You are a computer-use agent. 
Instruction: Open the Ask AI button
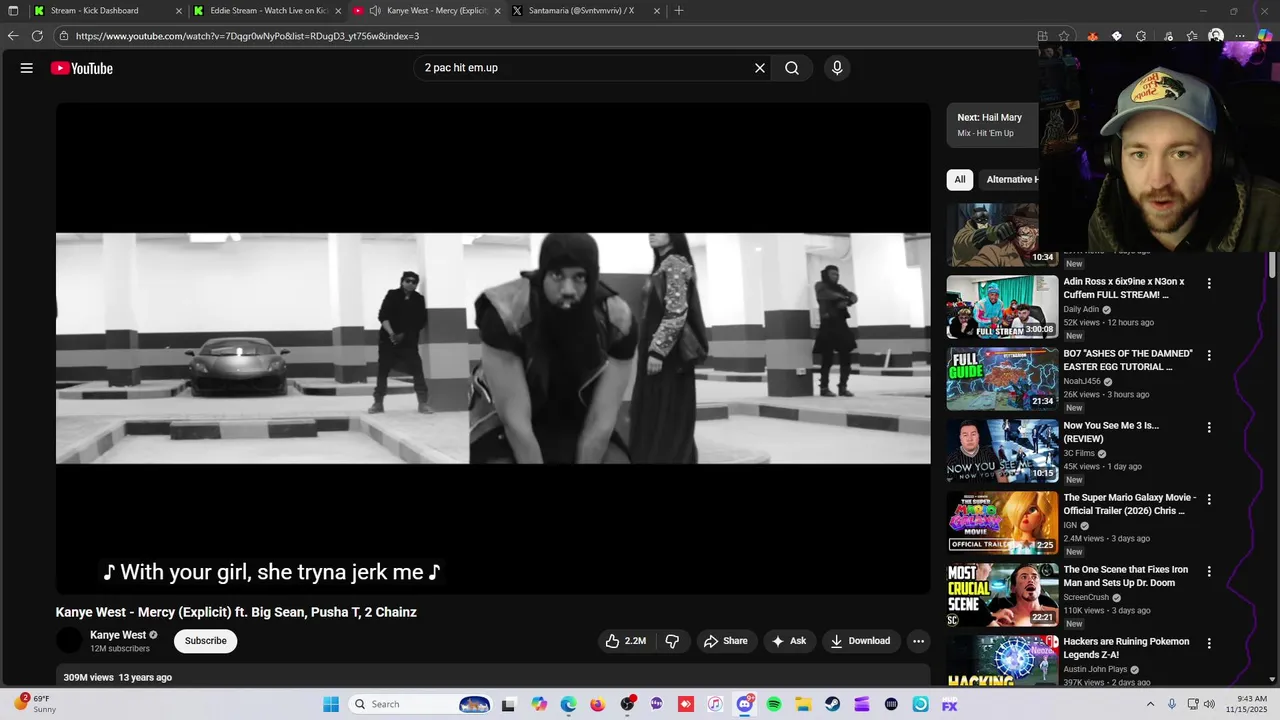pyautogui.click(x=788, y=641)
